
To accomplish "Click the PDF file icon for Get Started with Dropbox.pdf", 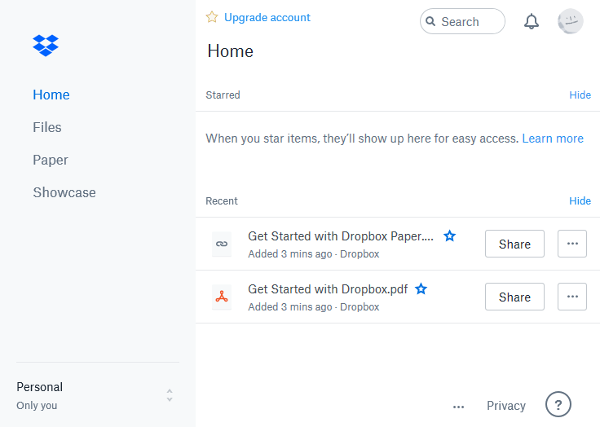I will coord(222,297).
